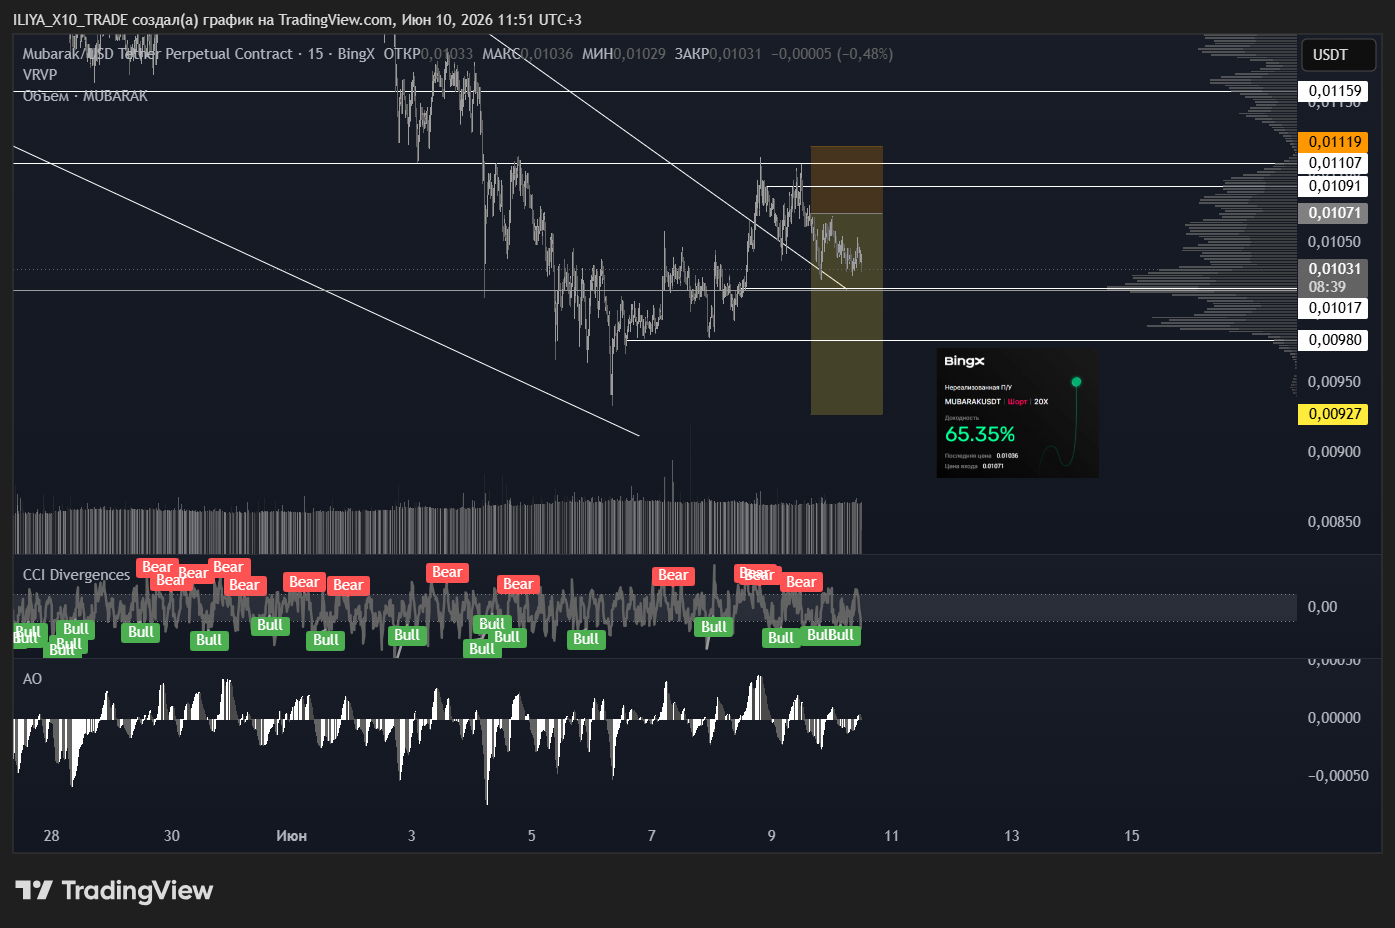Click the 0,01107 horizontal line price label

pos(1332,163)
